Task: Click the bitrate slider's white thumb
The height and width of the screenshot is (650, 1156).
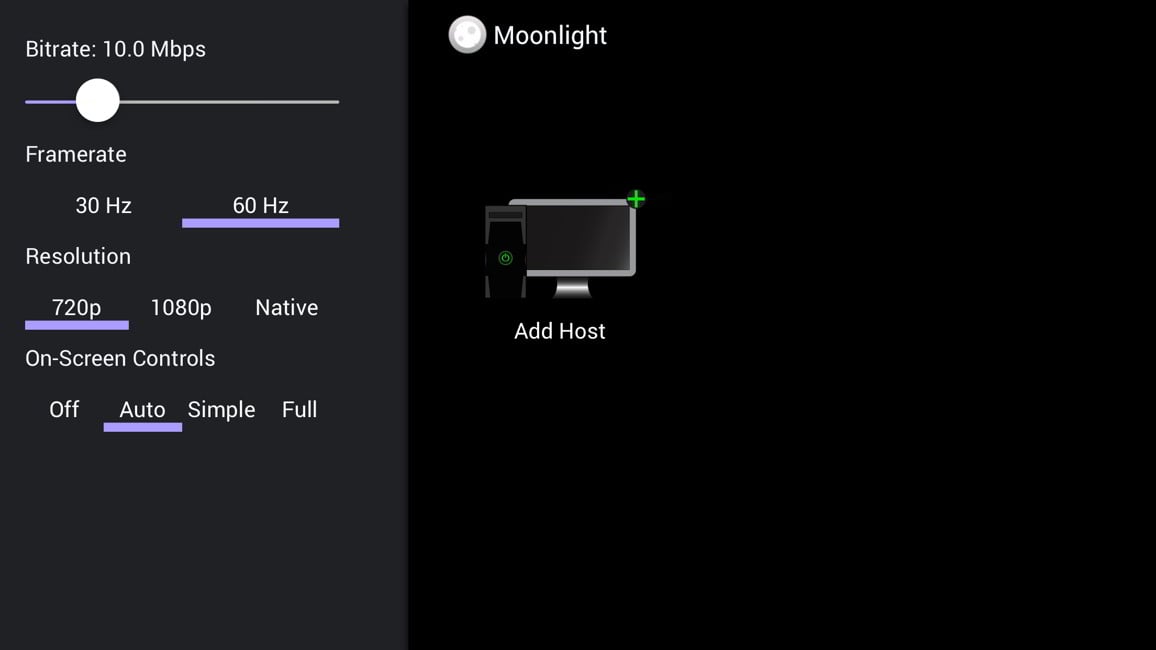Action: (x=97, y=101)
